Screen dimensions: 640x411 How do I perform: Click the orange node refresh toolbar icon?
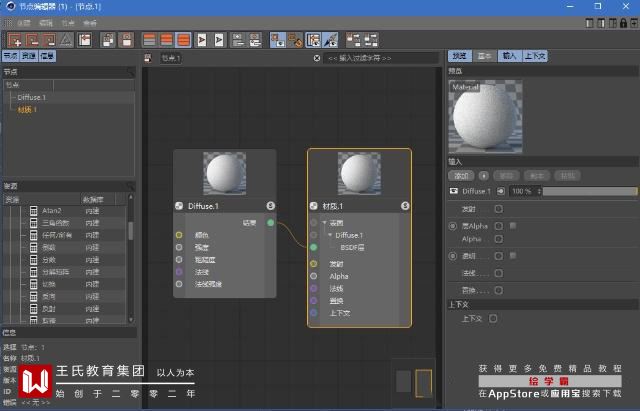pyautogui.click(x=295, y=40)
